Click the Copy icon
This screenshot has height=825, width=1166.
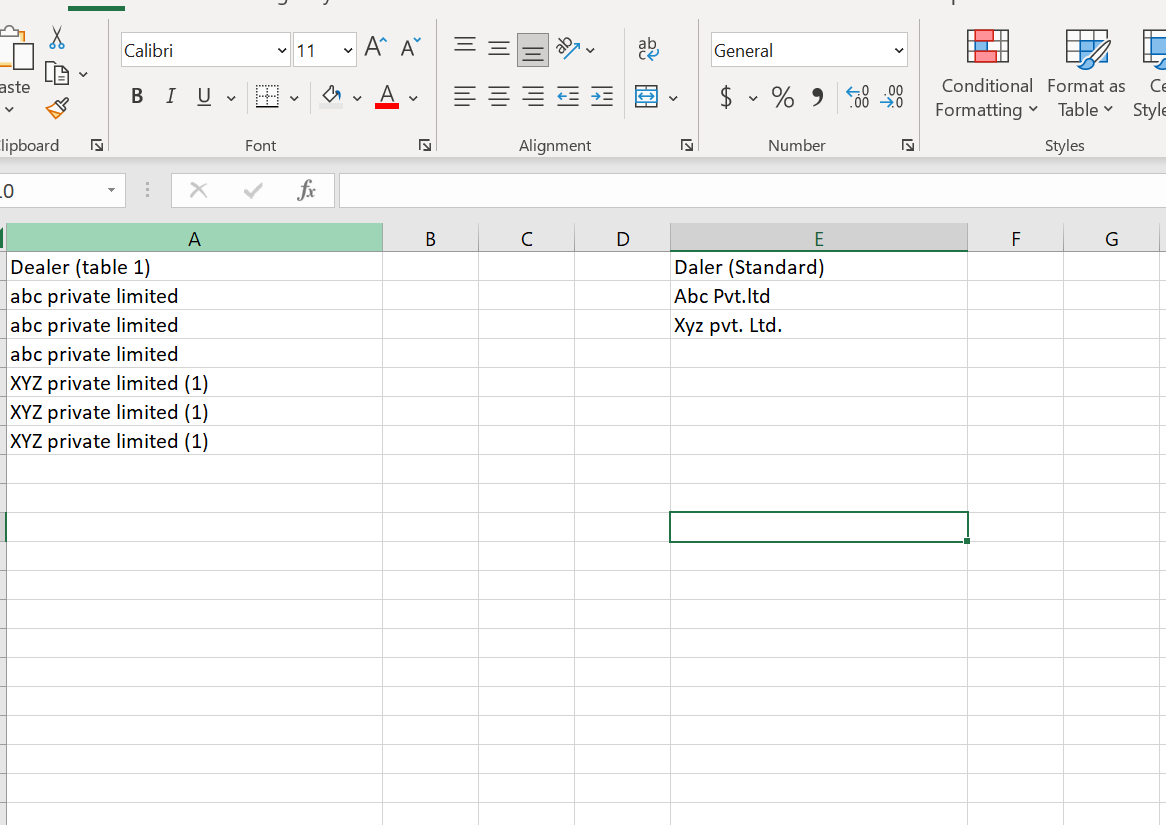coord(57,74)
